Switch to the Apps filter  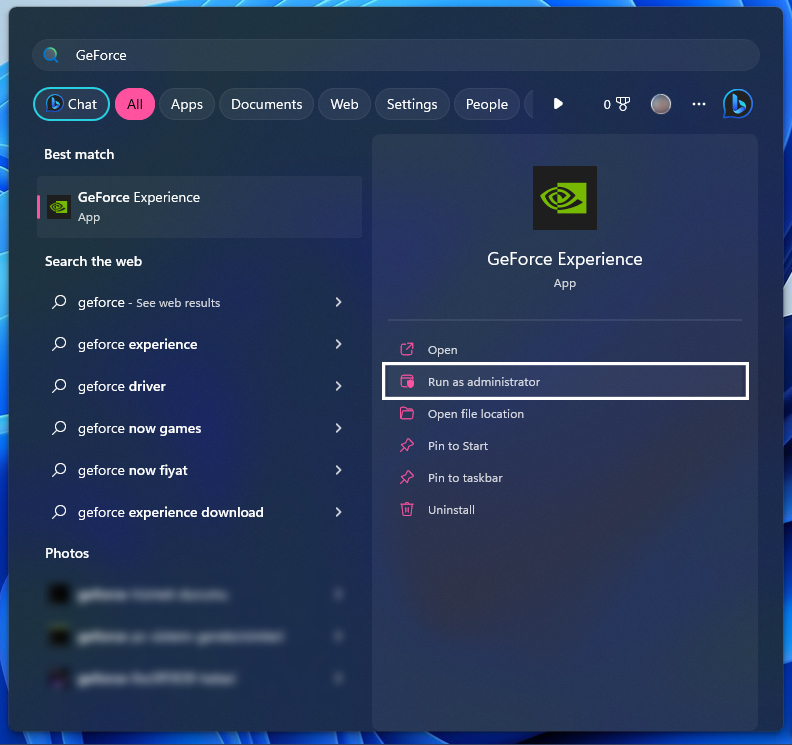point(187,104)
